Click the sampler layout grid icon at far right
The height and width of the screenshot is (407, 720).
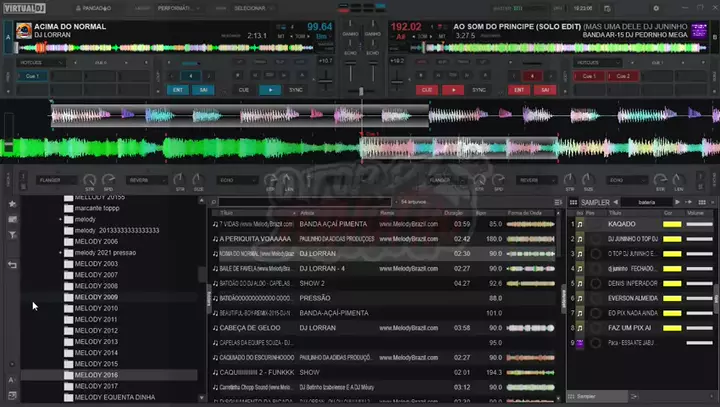coord(702,202)
